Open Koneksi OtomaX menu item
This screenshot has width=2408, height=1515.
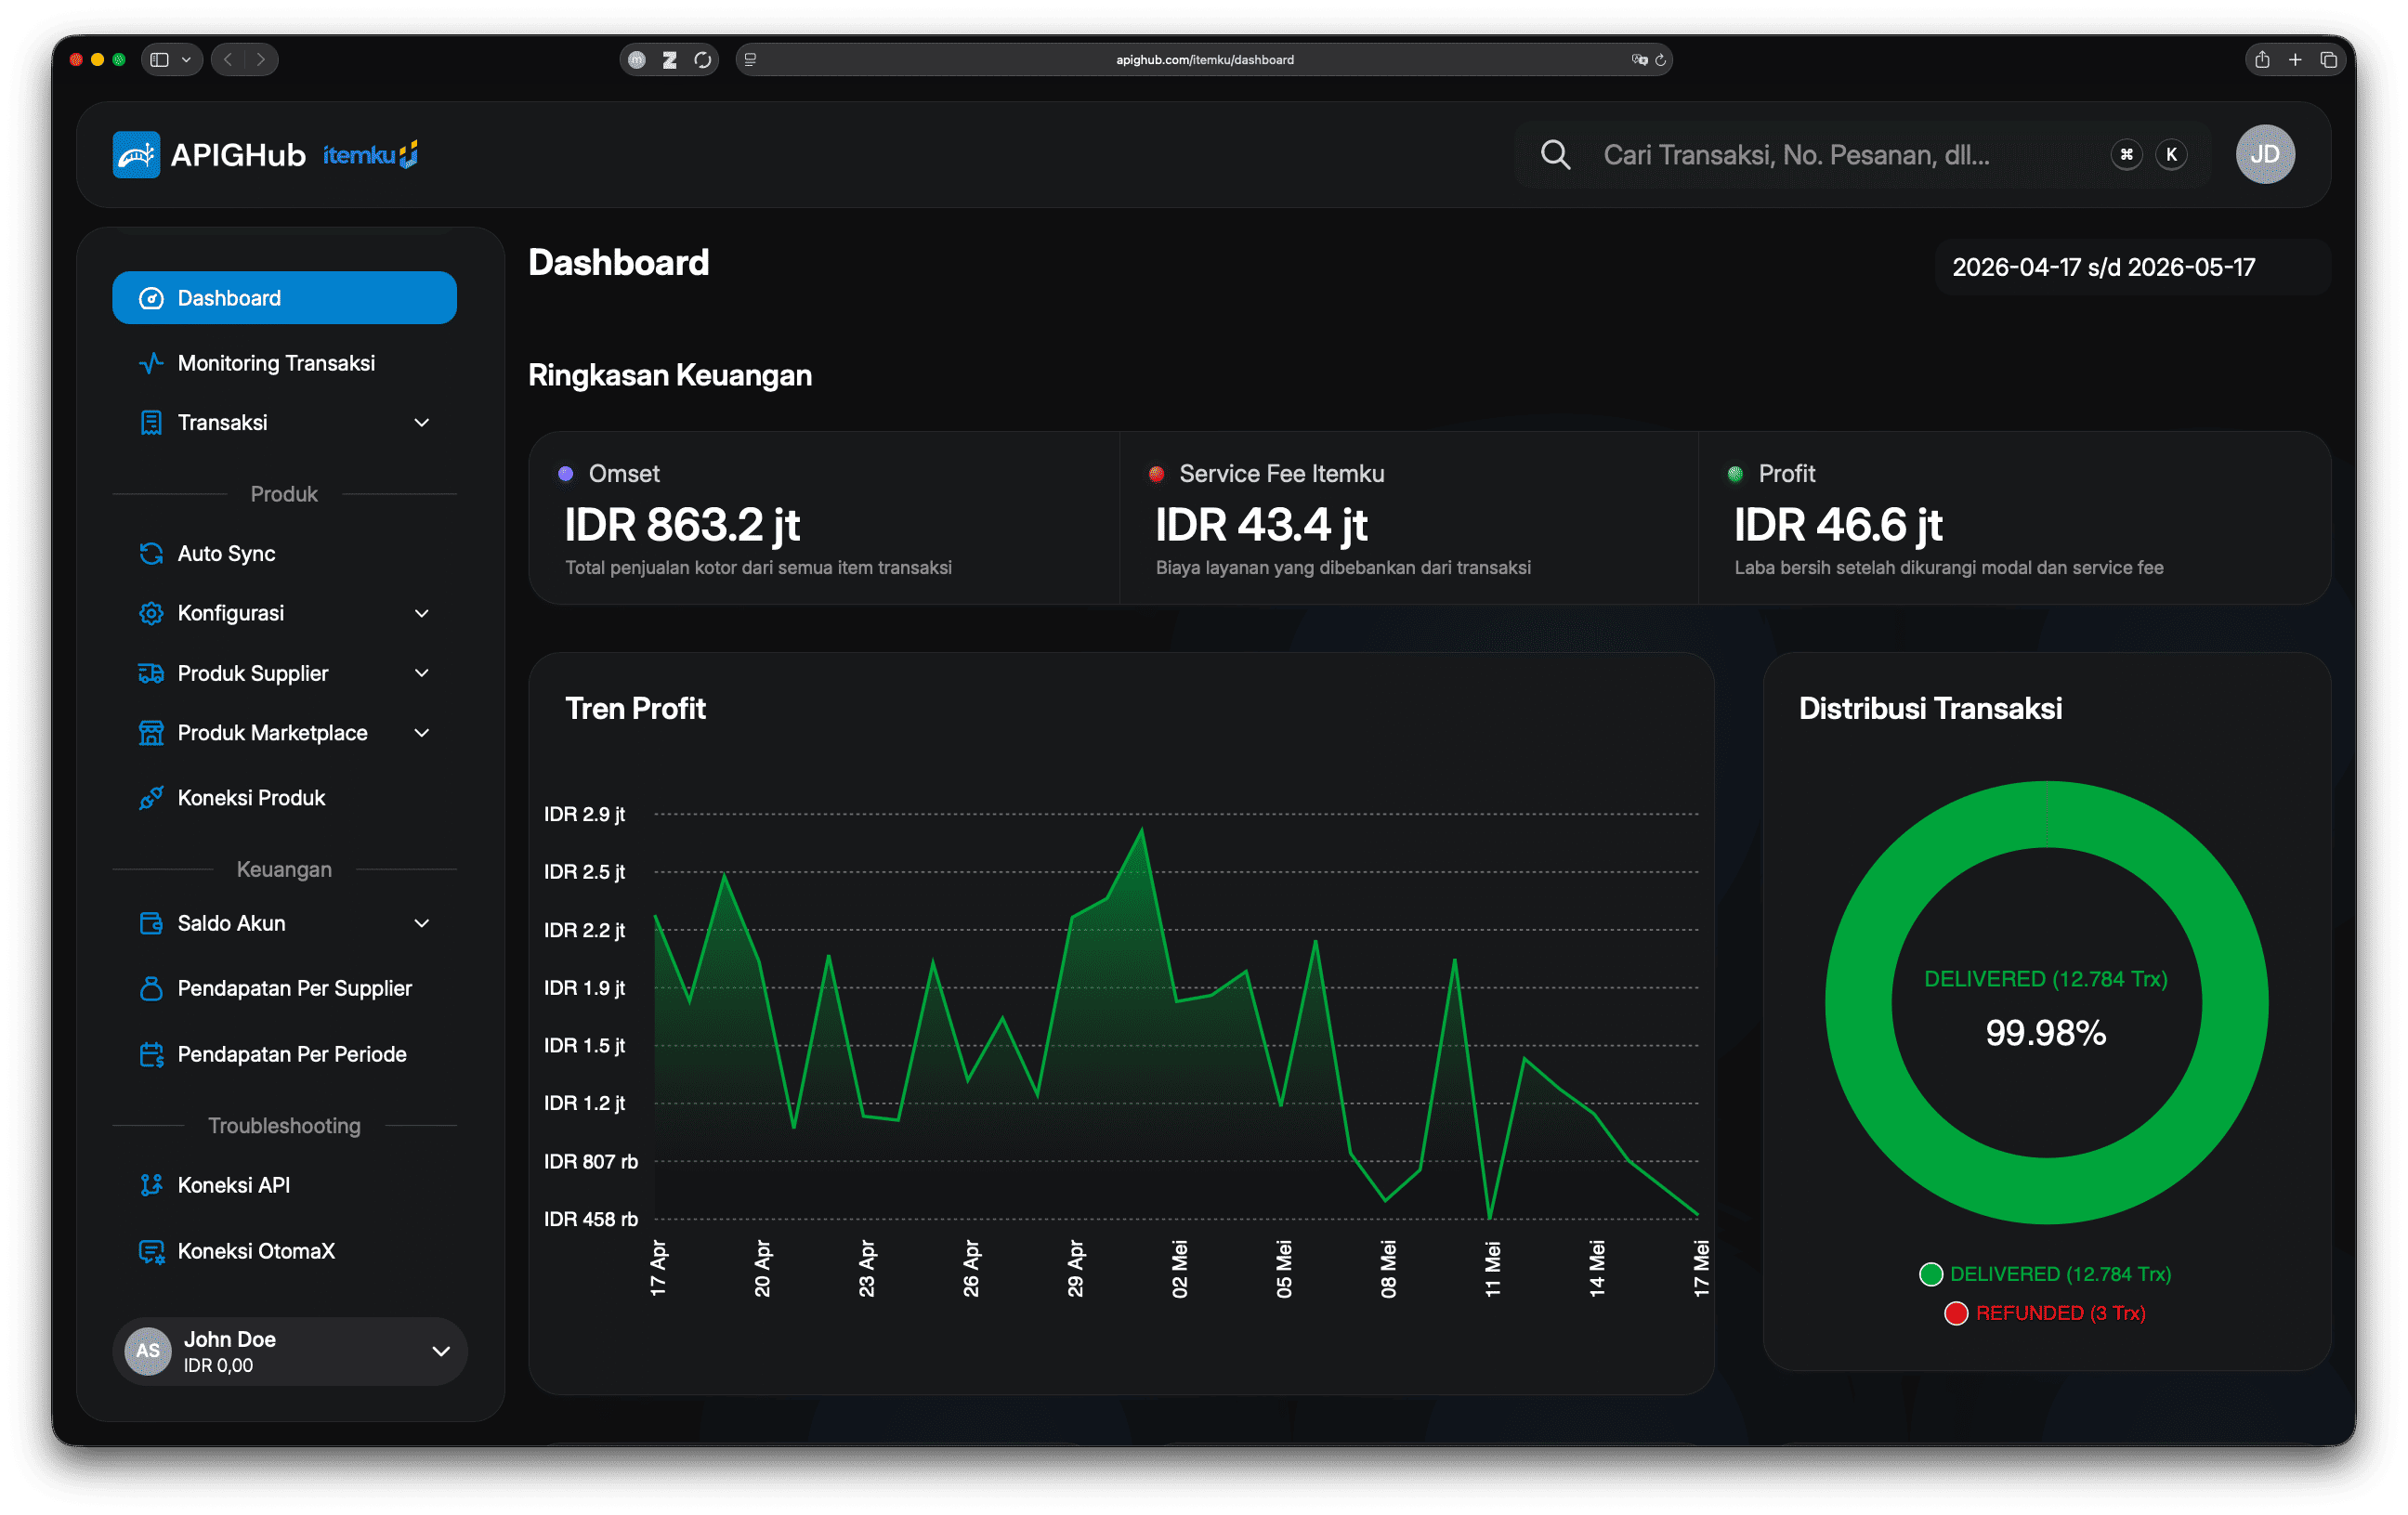tap(284, 1251)
